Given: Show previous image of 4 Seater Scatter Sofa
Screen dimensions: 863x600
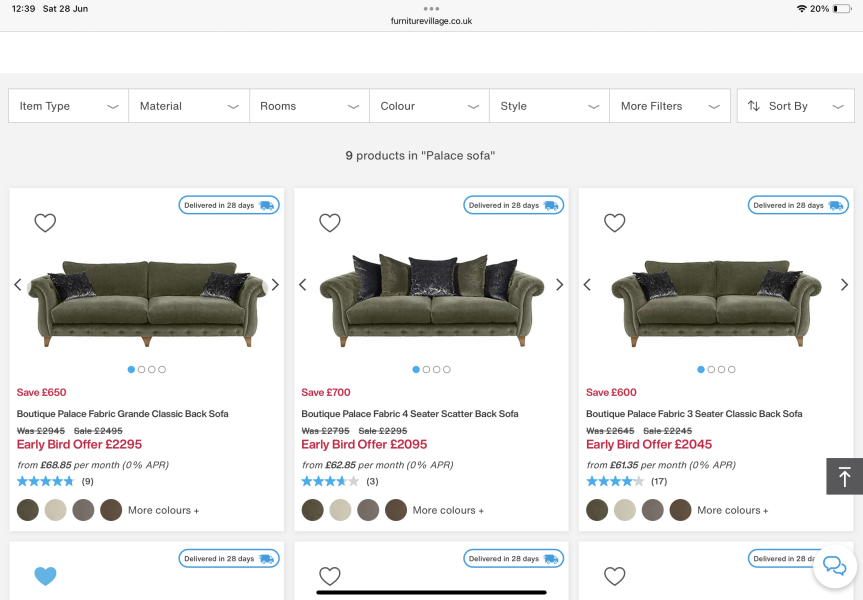Looking at the screenshot, I should (303, 285).
